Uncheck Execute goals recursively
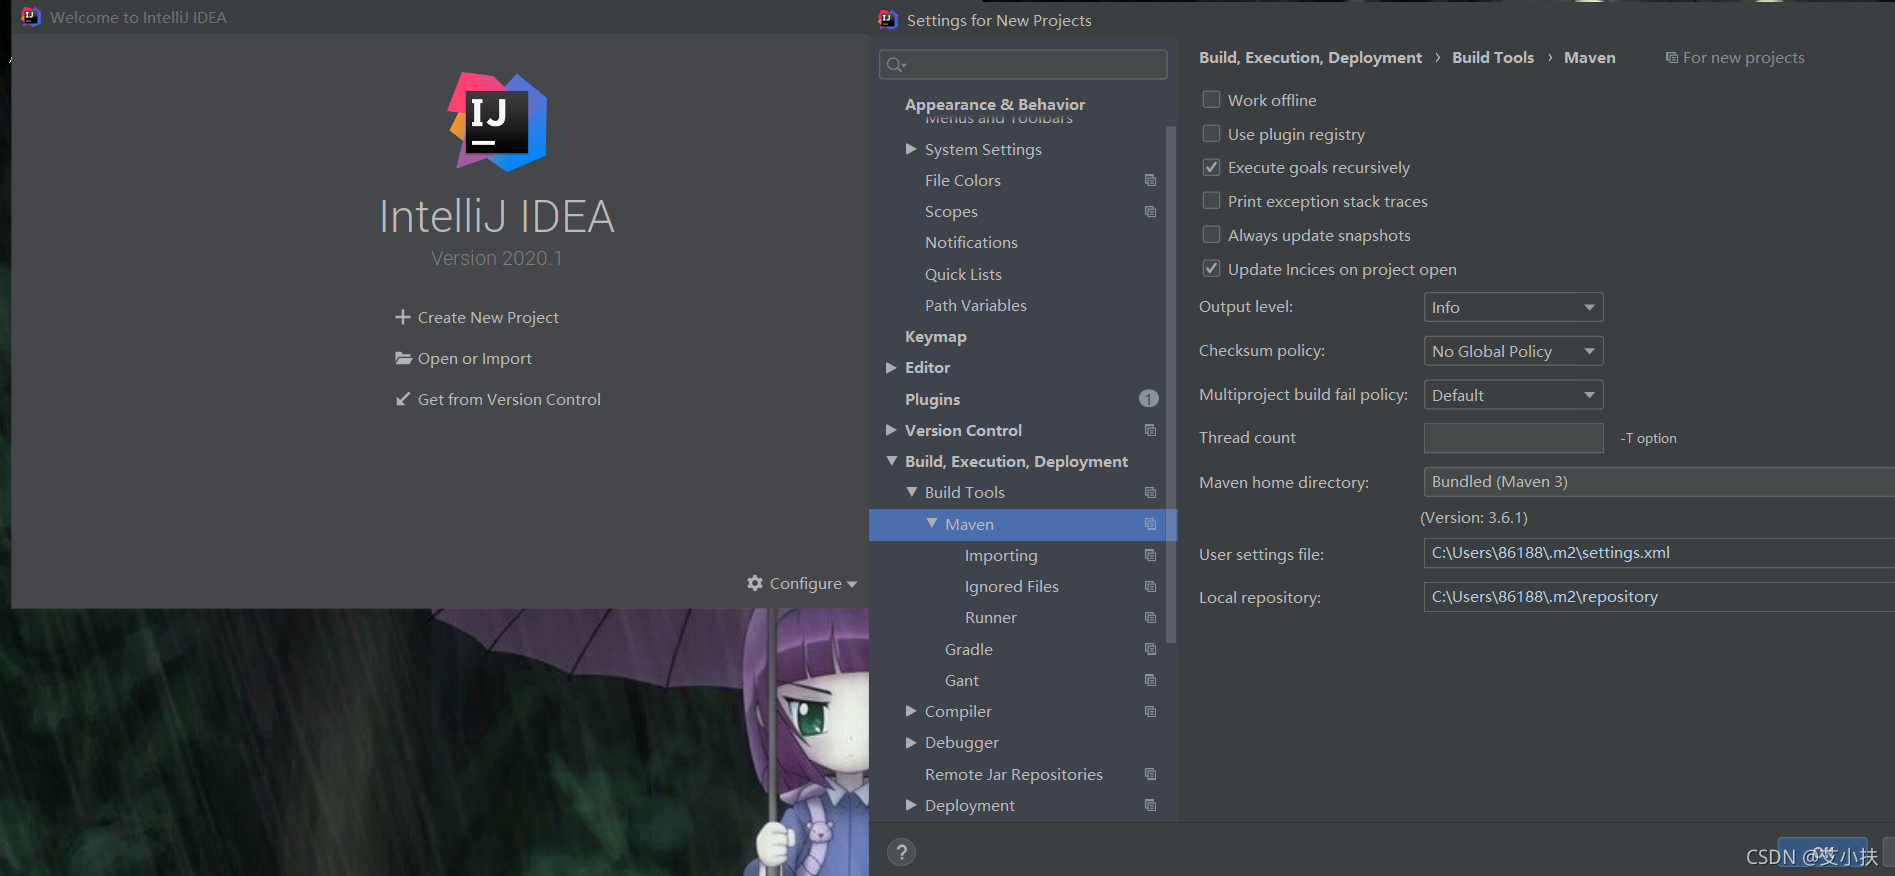The image size is (1895, 876). tap(1211, 167)
